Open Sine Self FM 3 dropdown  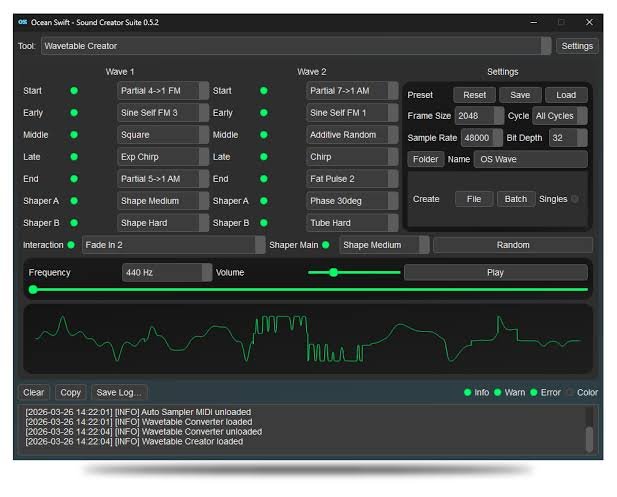(163, 113)
